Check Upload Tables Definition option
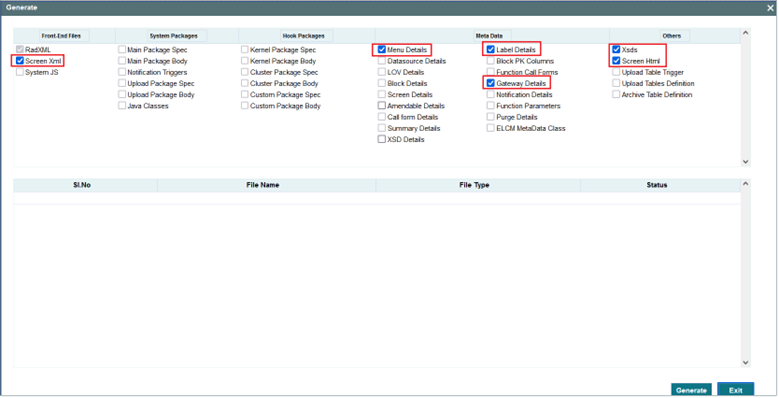The height and width of the screenshot is (398, 779). (x=616, y=83)
